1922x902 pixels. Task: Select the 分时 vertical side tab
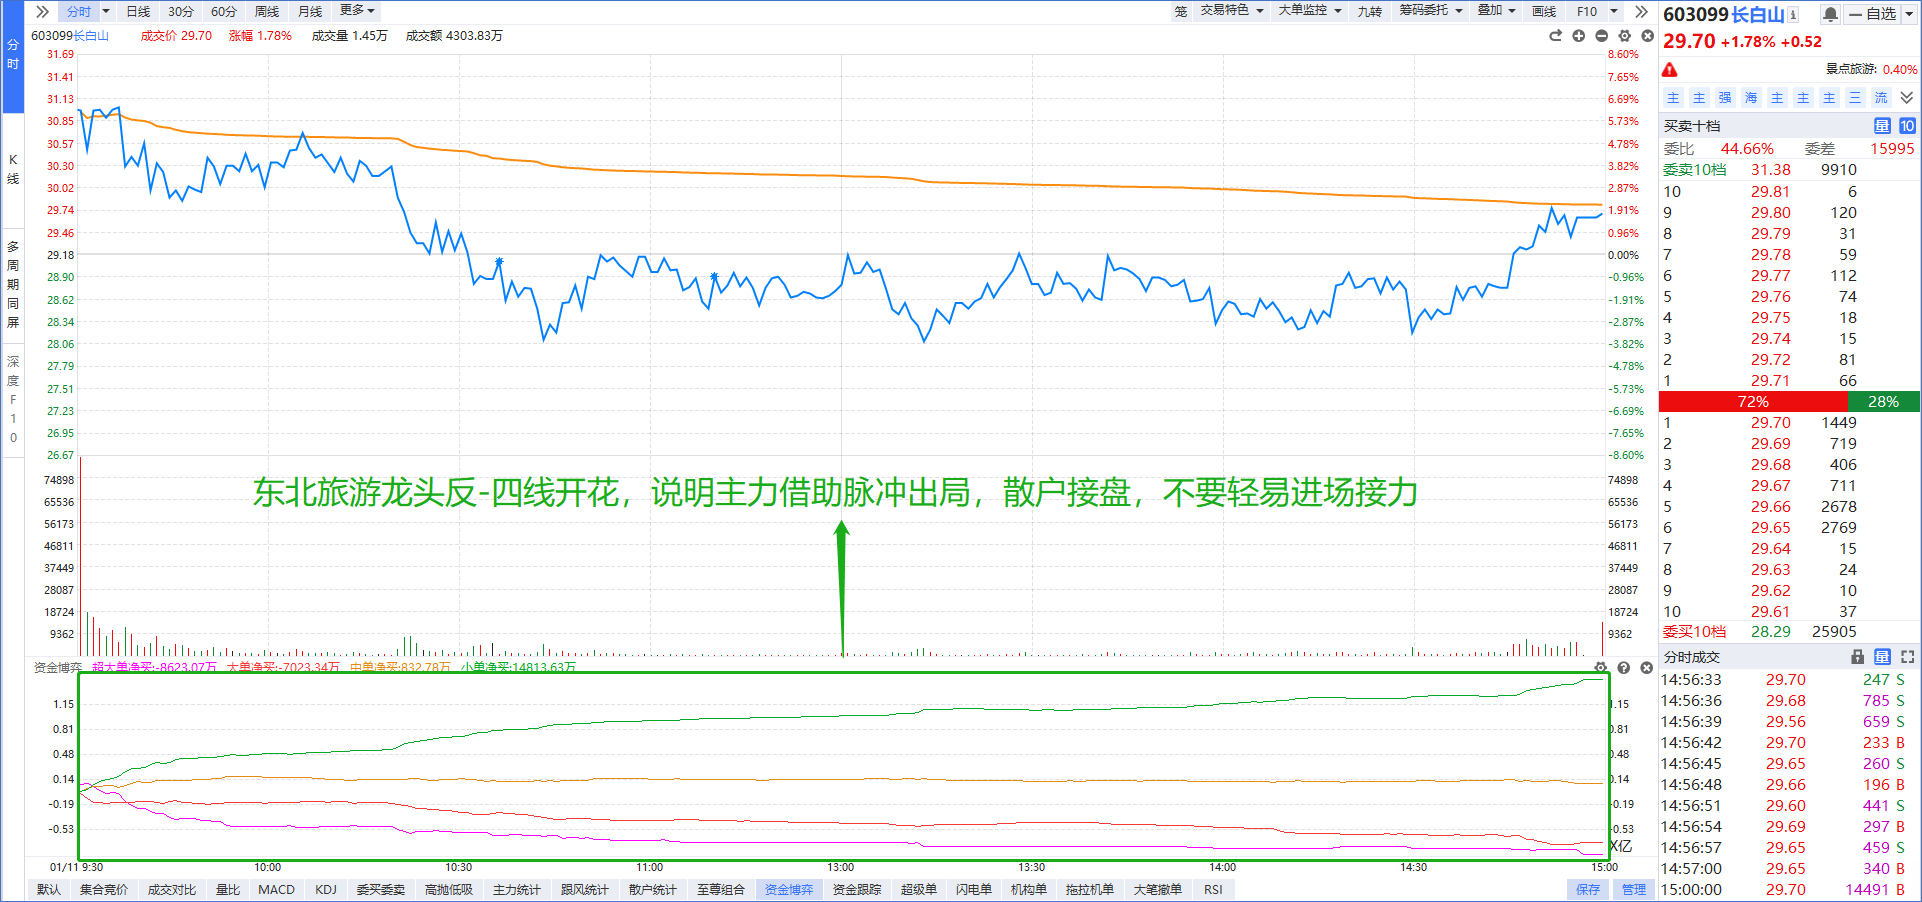tap(13, 55)
